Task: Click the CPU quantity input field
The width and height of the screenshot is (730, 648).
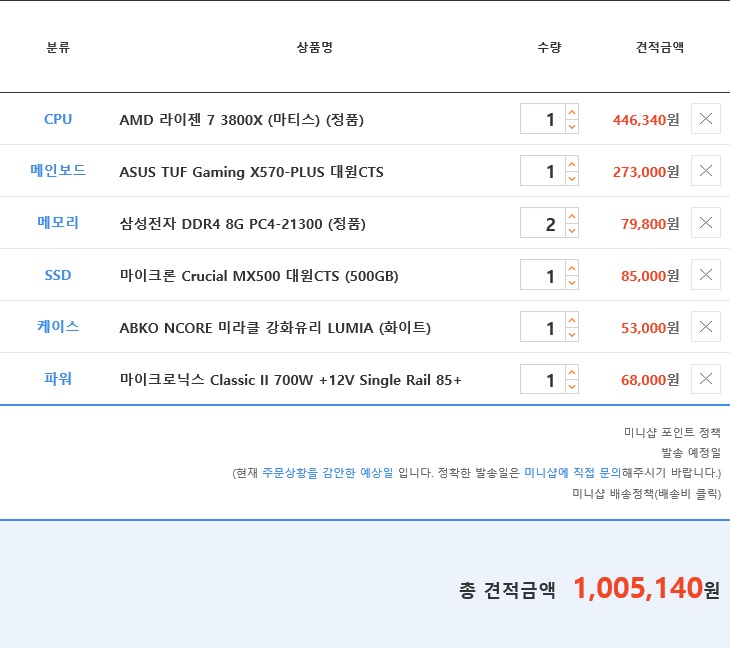Action: pyautogui.click(x=543, y=119)
